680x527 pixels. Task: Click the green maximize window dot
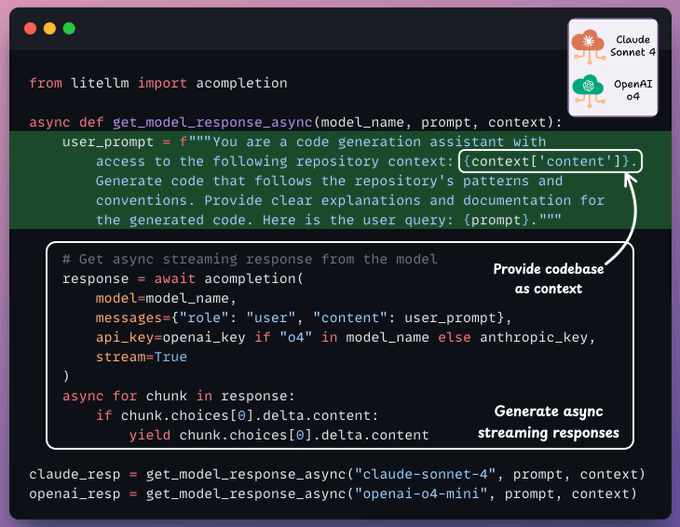(69, 29)
